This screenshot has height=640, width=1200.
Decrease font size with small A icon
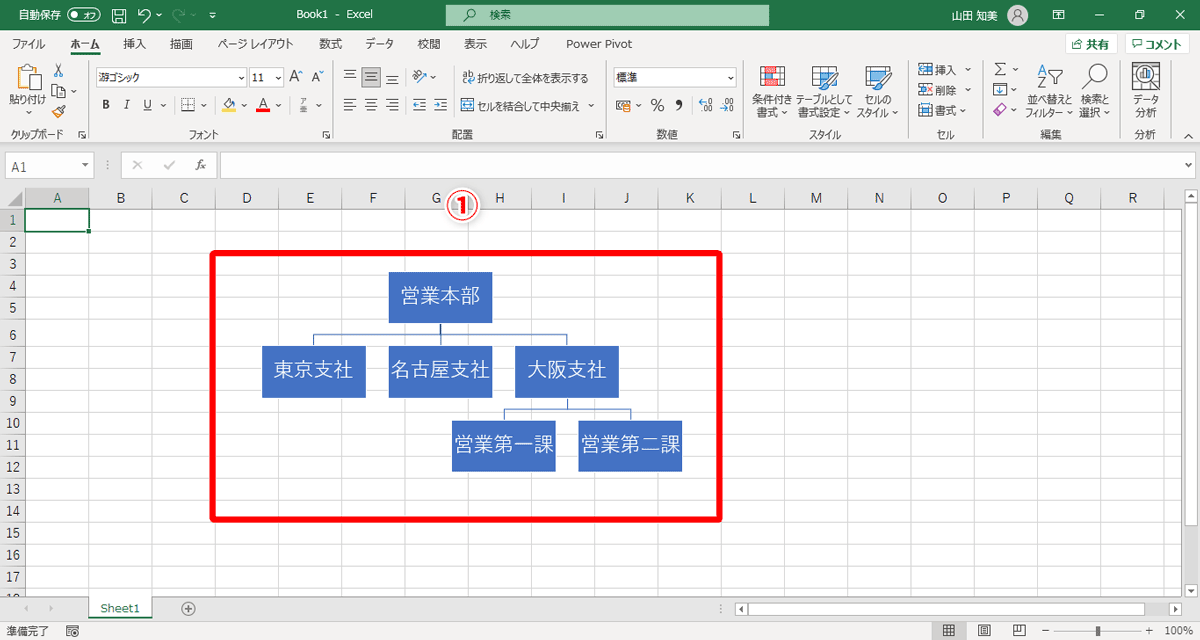pos(317,77)
